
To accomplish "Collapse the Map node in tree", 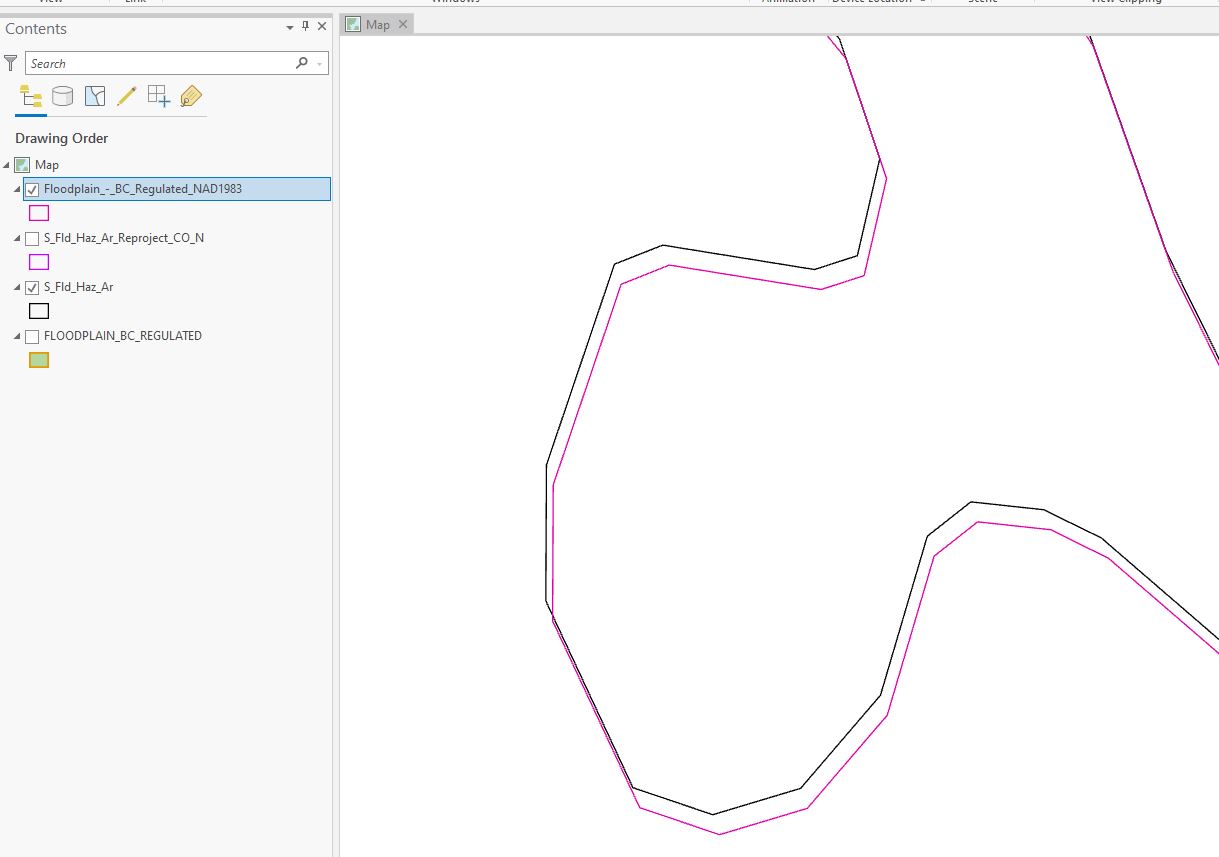I will pyautogui.click(x=7, y=165).
